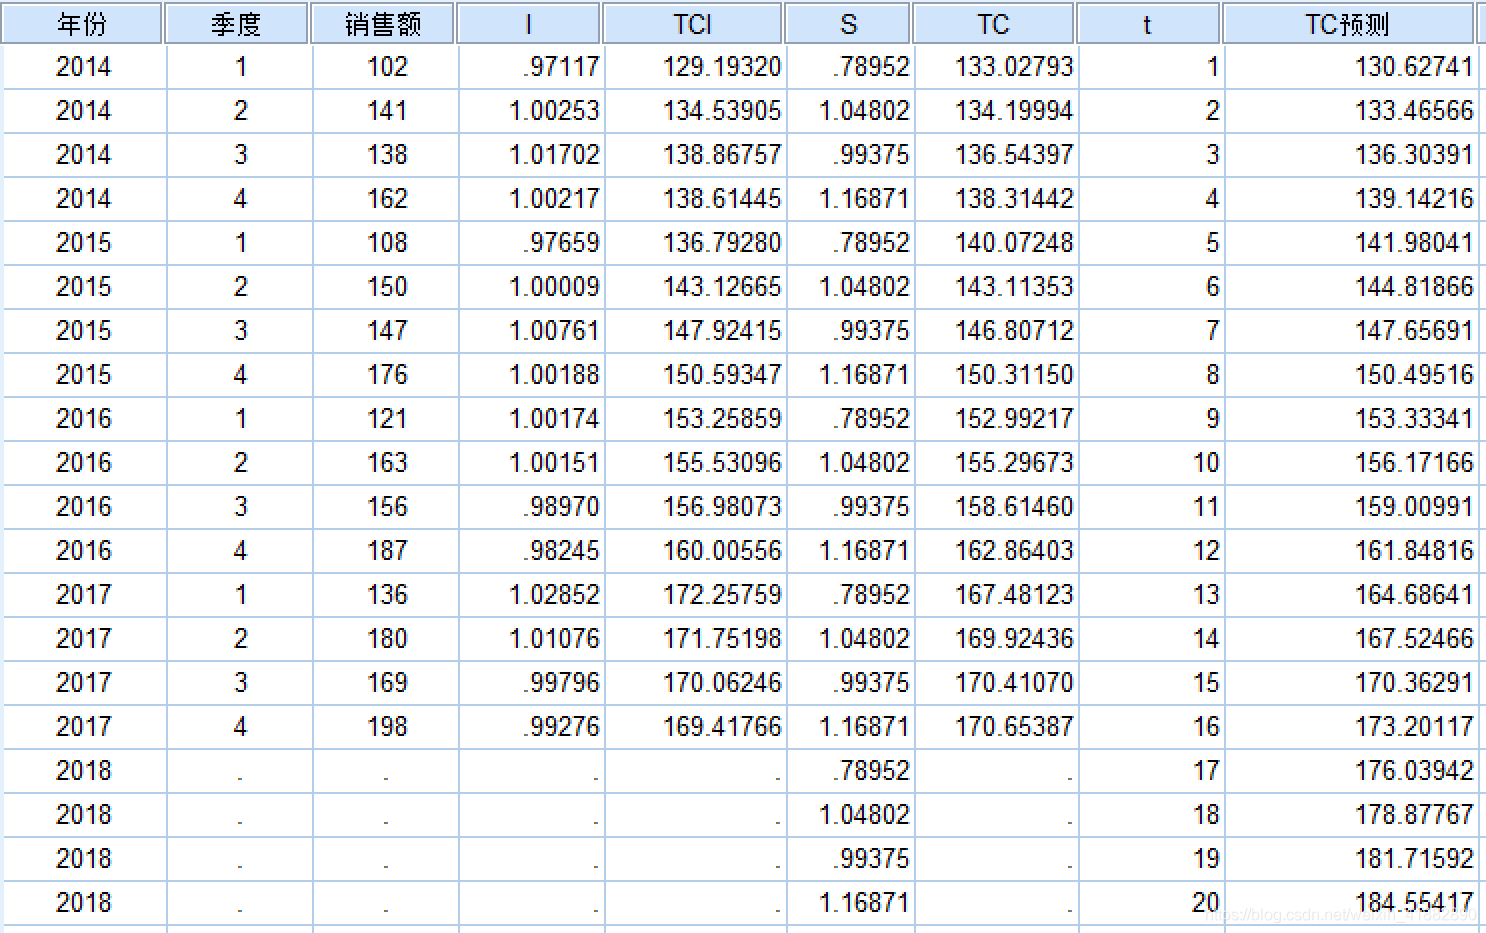Click TCI cell with value 129.19320
Viewport: 1486px width, 933px height.
click(x=695, y=67)
